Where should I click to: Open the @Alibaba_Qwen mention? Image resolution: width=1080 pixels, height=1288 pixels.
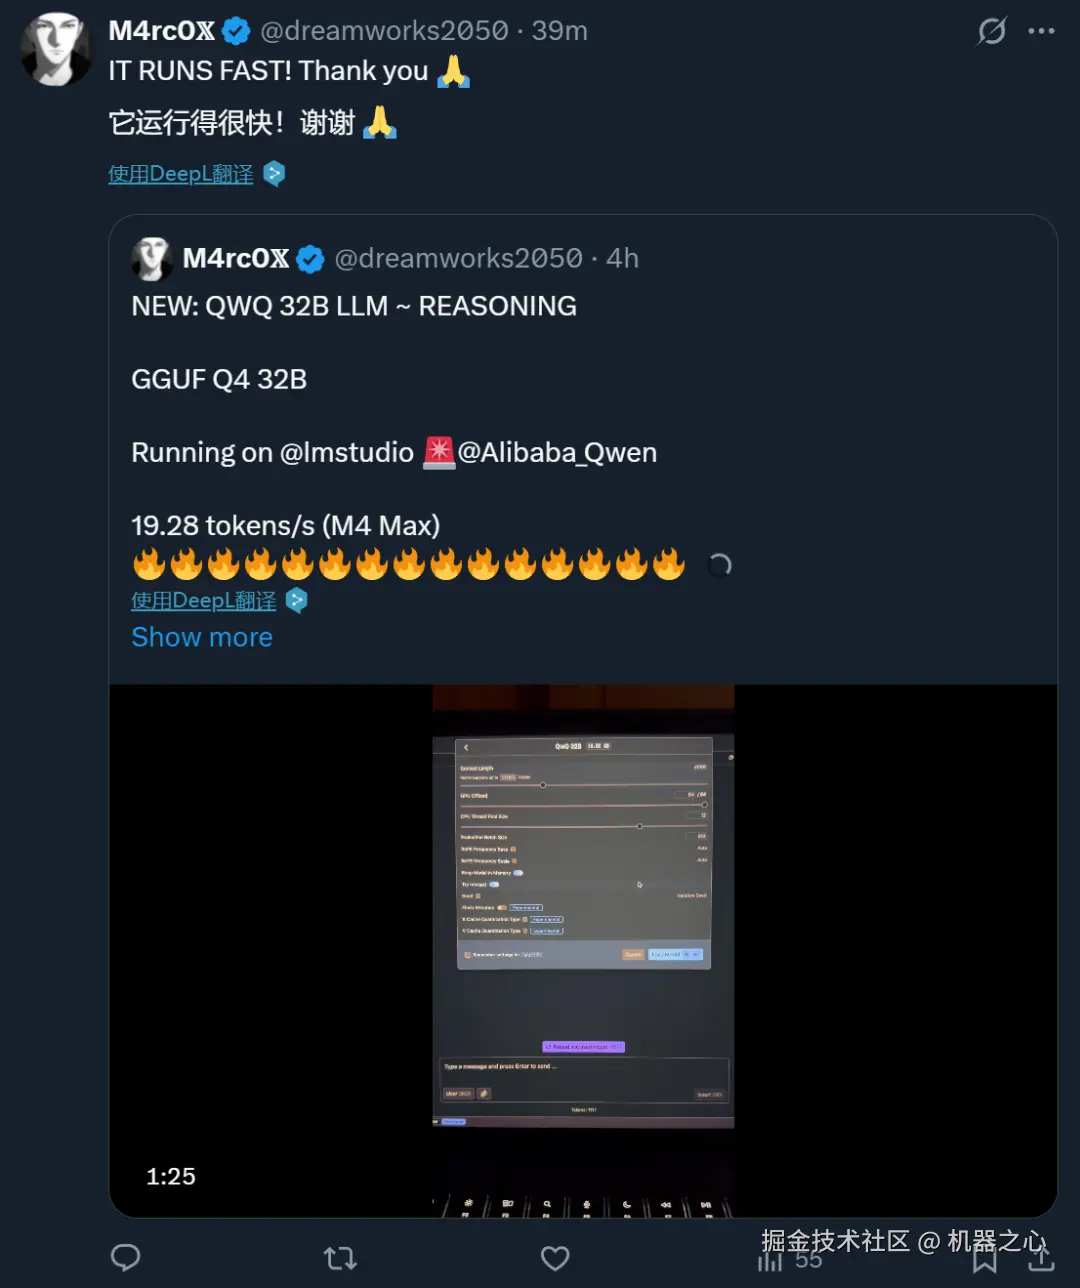[x=557, y=452]
